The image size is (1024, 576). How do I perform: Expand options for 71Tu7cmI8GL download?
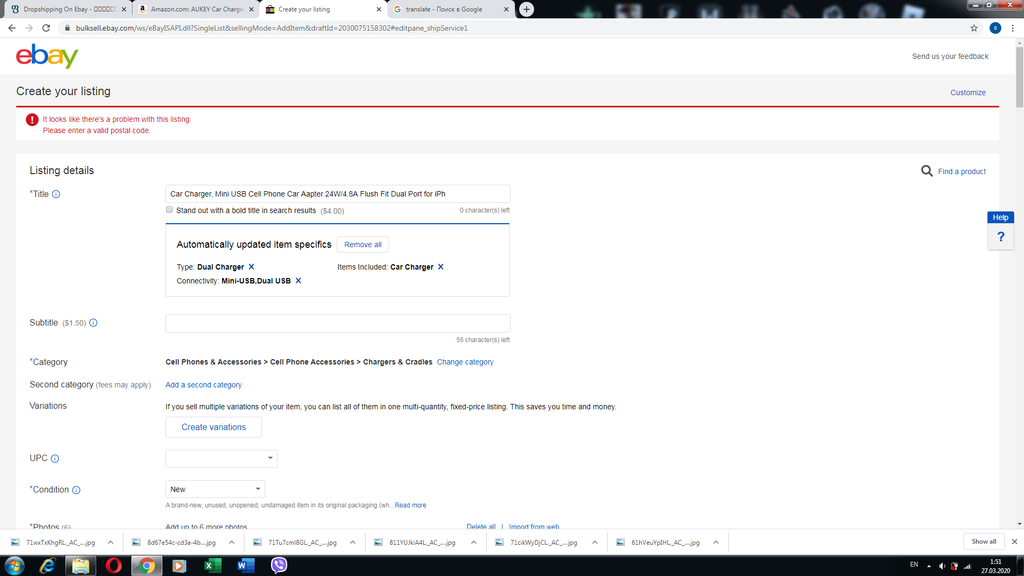pos(353,542)
